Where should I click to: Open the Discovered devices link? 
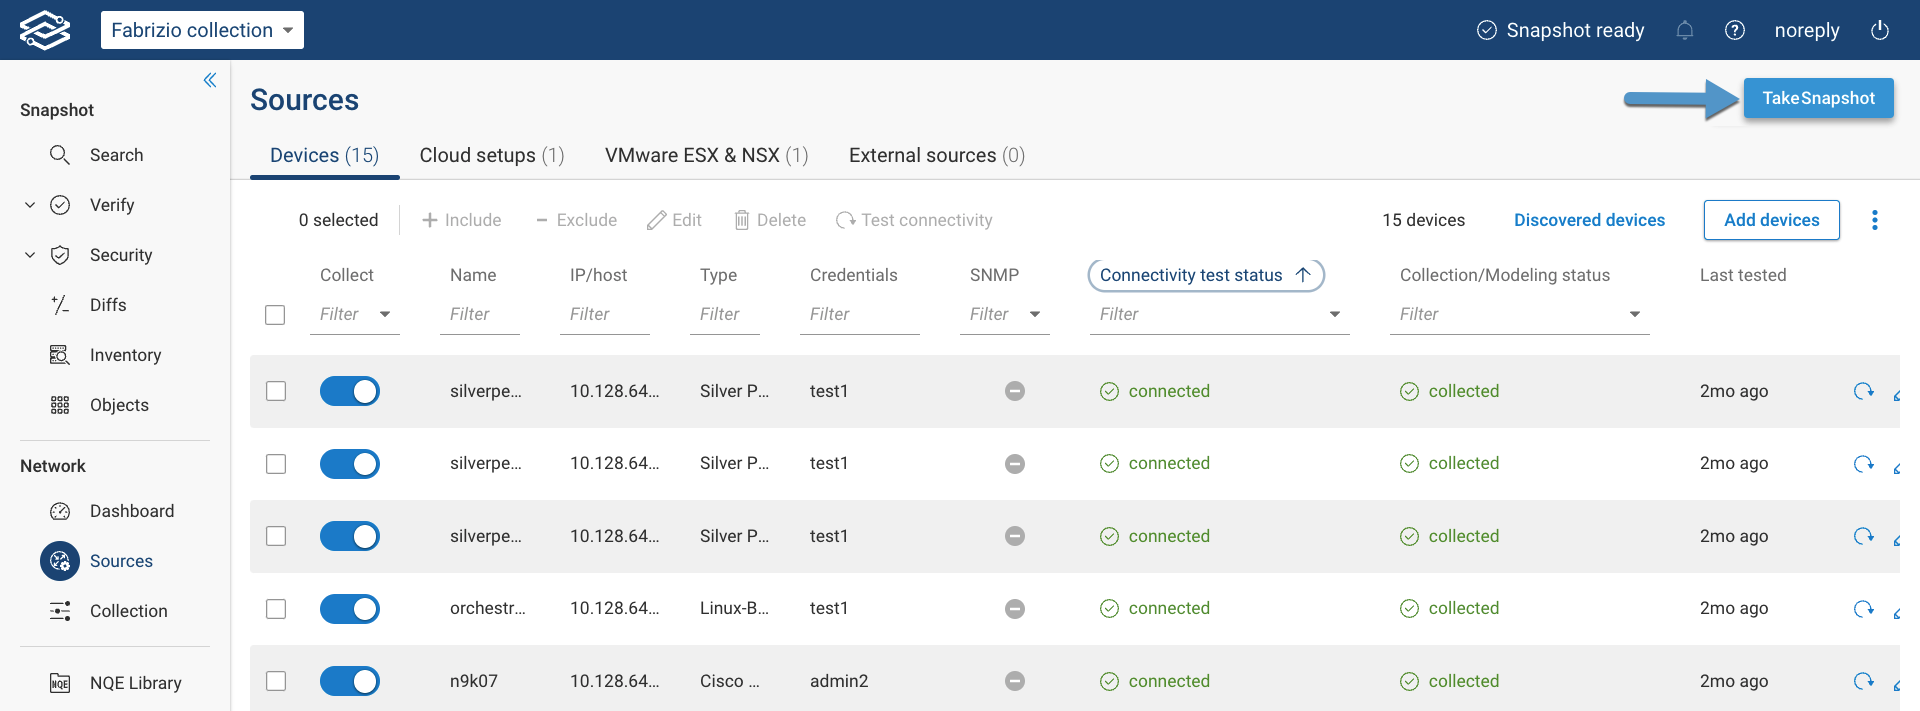tap(1589, 220)
